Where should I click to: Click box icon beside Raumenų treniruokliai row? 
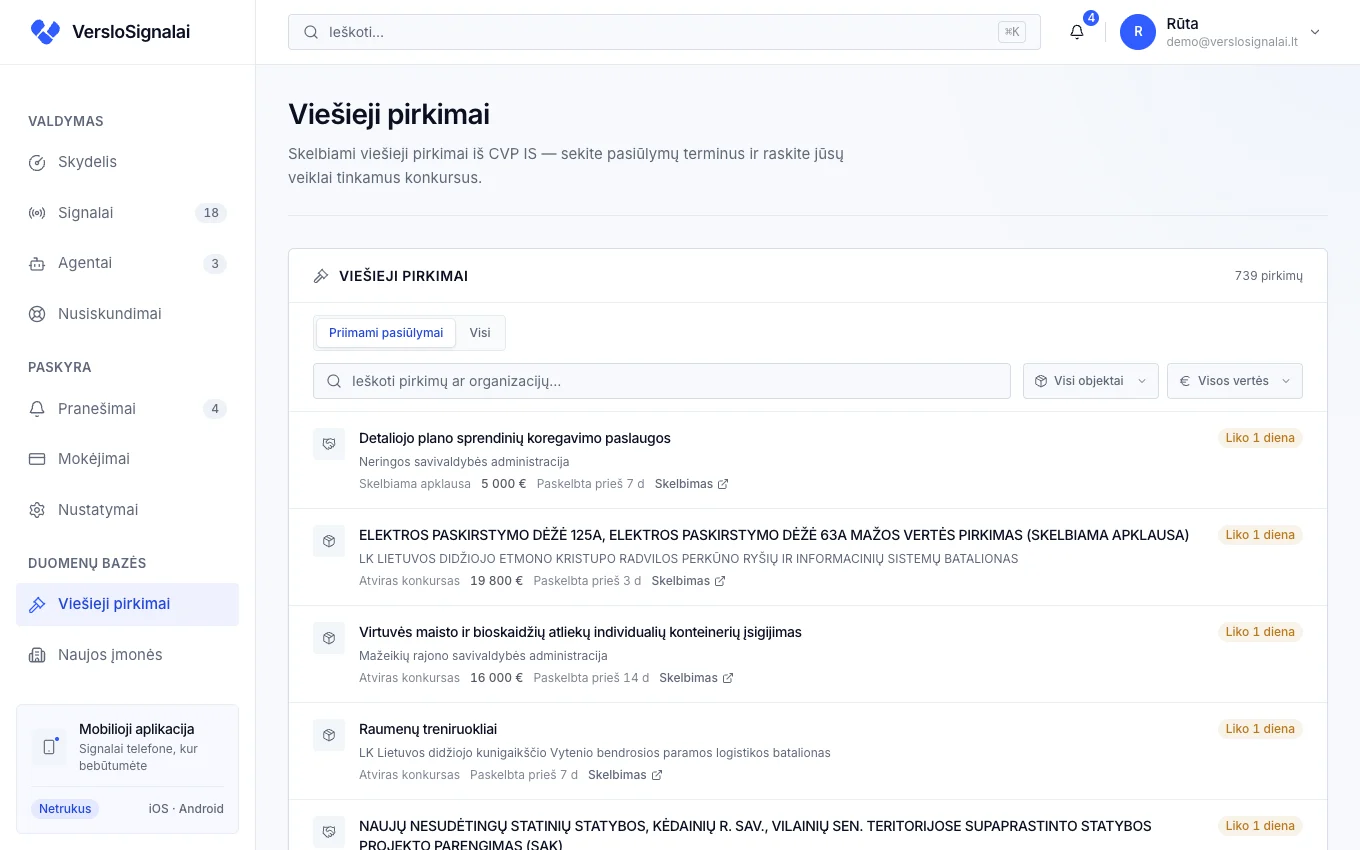pyautogui.click(x=329, y=735)
